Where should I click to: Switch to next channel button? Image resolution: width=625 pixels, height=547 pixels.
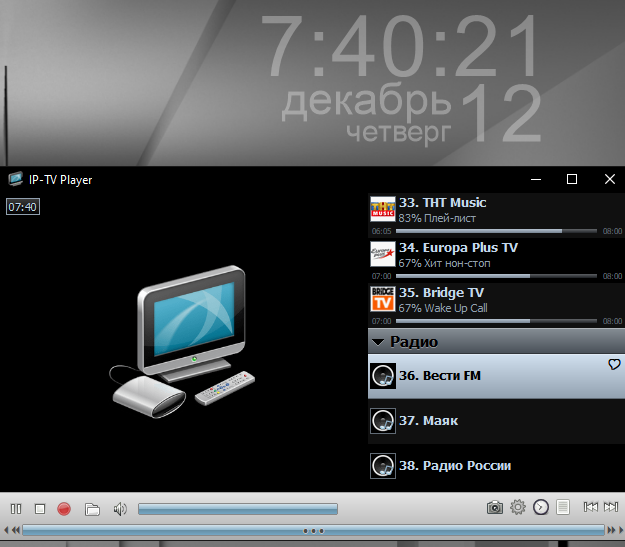(x=611, y=507)
